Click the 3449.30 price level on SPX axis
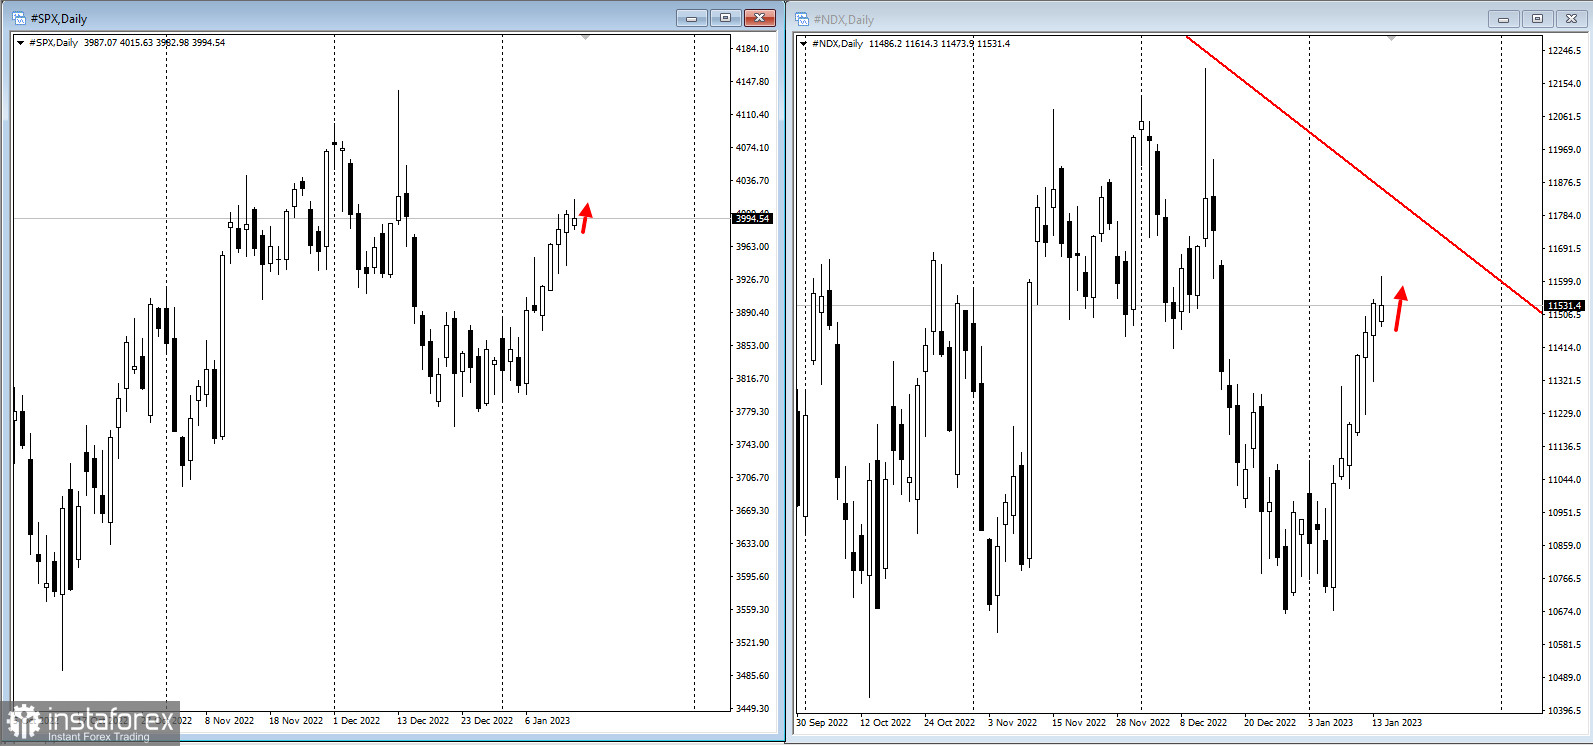 coord(753,709)
